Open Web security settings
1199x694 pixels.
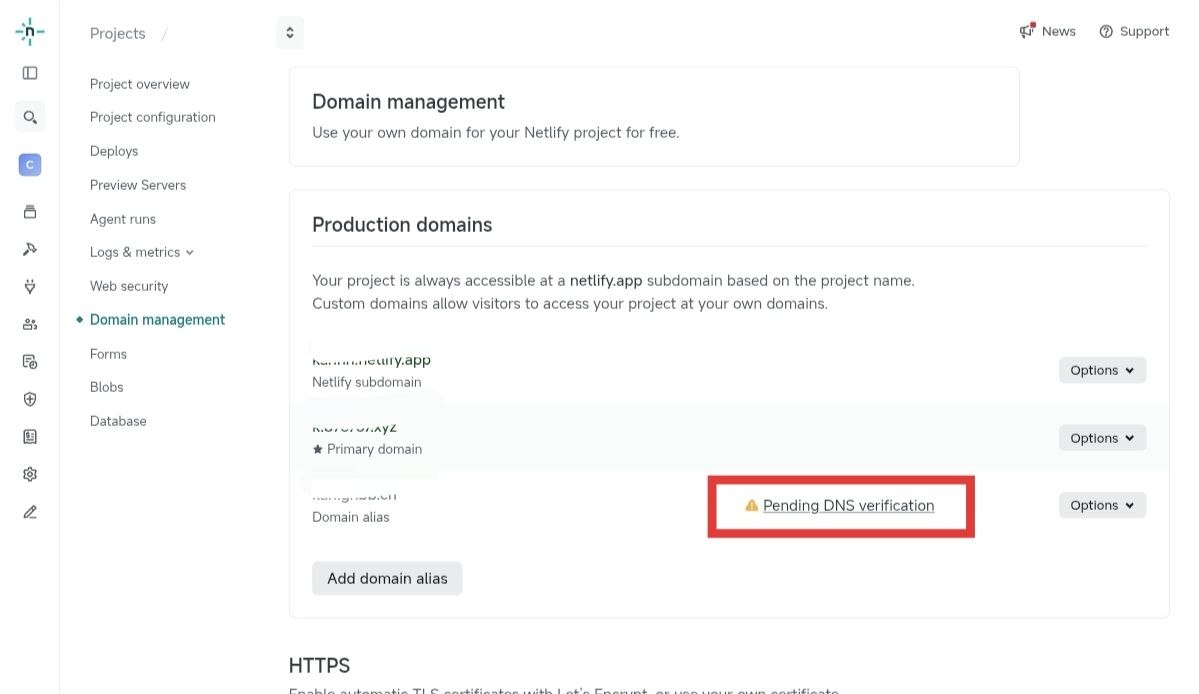pyautogui.click(x=129, y=286)
